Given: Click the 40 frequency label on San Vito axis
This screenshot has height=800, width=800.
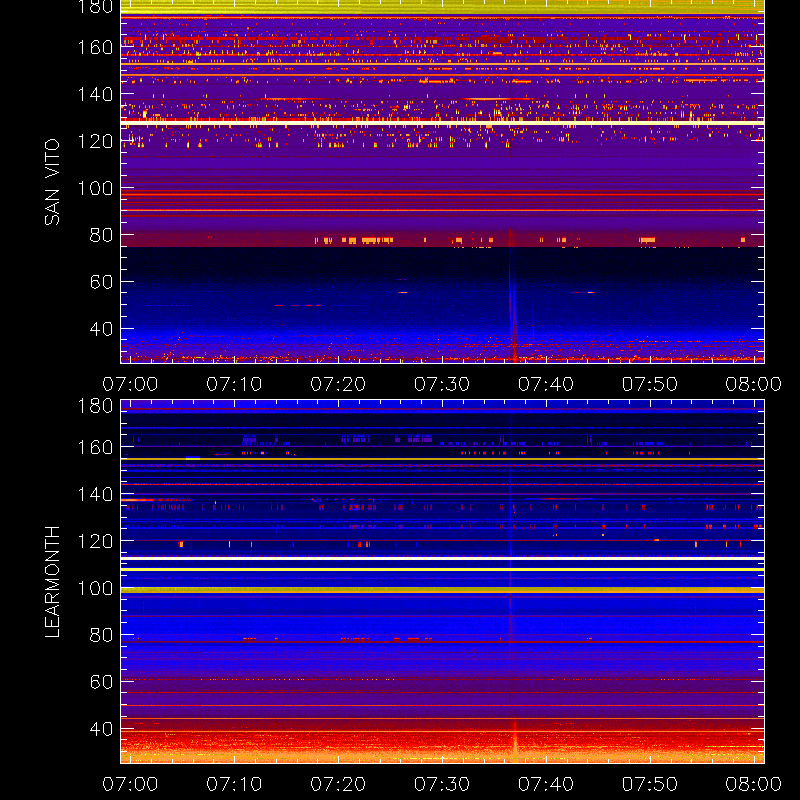Looking at the screenshot, I should [x=101, y=329].
